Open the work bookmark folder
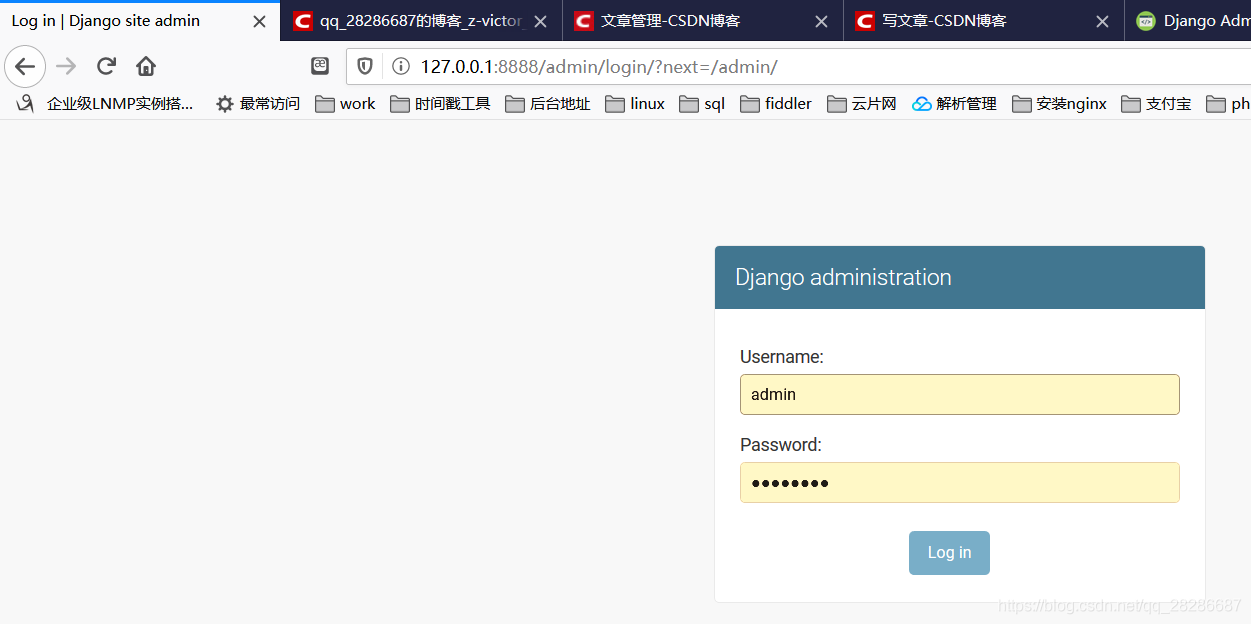 point(345,103)
